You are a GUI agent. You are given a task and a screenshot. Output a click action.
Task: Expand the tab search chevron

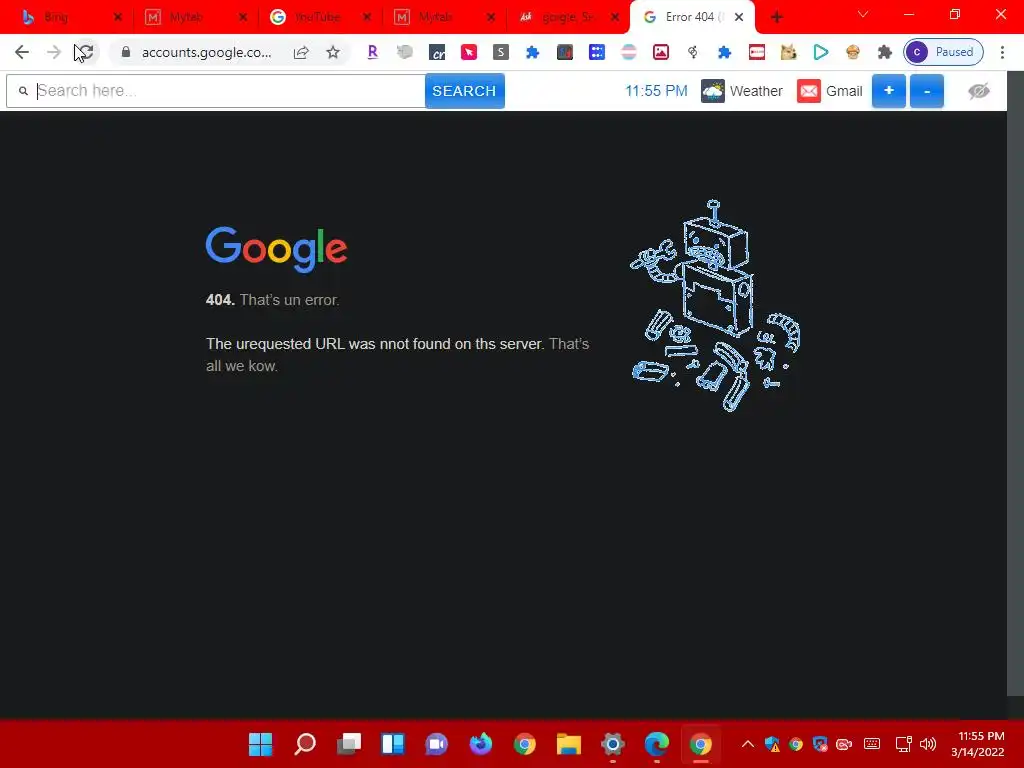pos(863,14)
